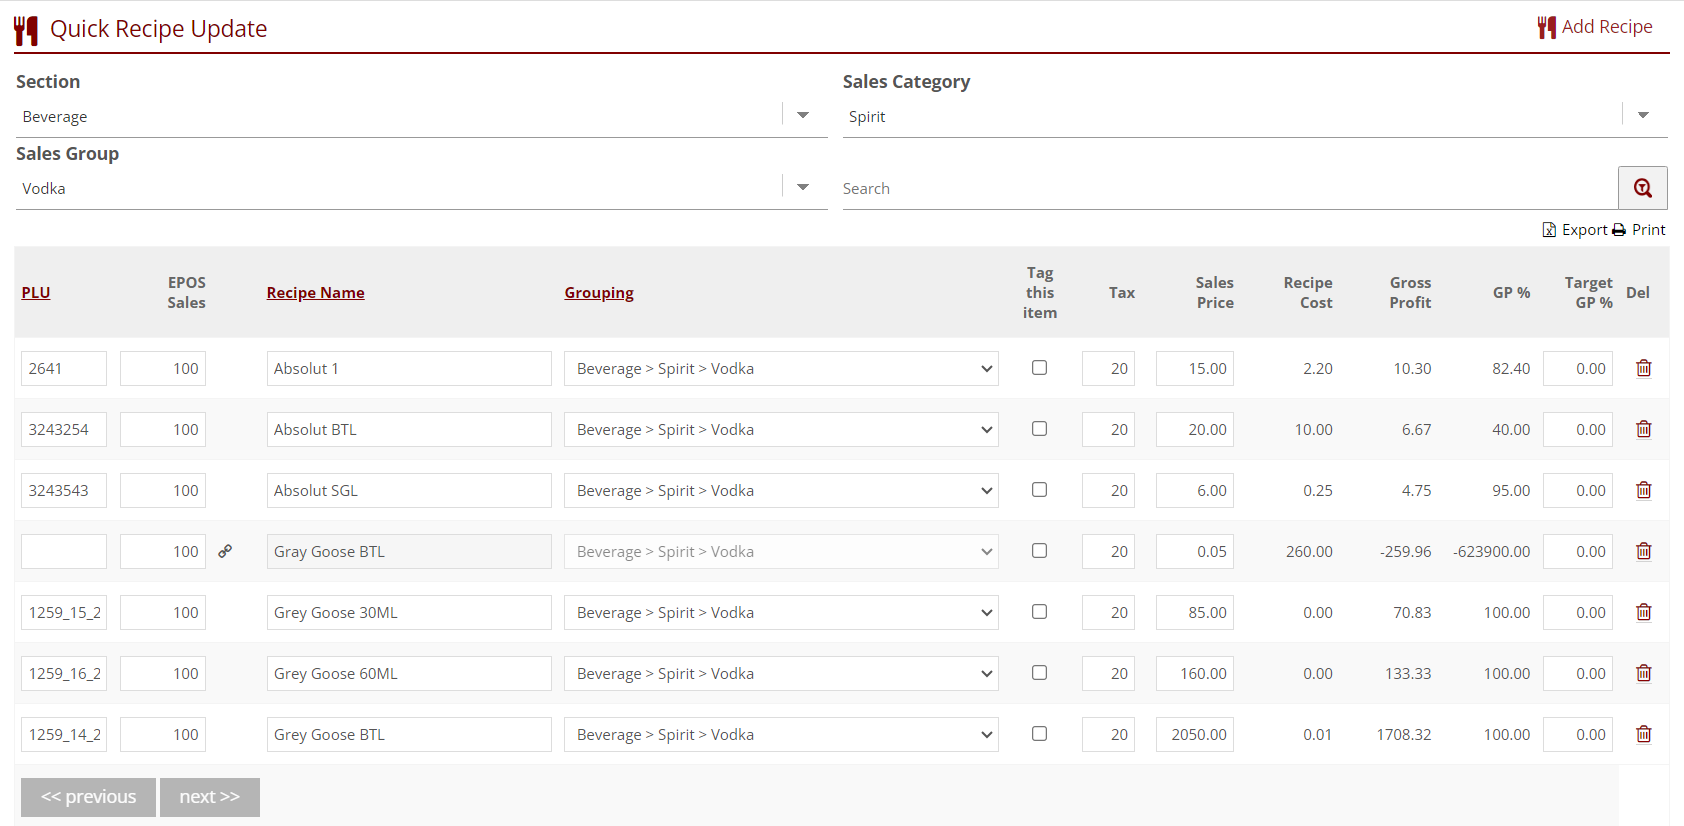This screenshot has width=1684, height=826.
Task: Delete the Absolut 1 recipe row
Action: (1643, 368)
